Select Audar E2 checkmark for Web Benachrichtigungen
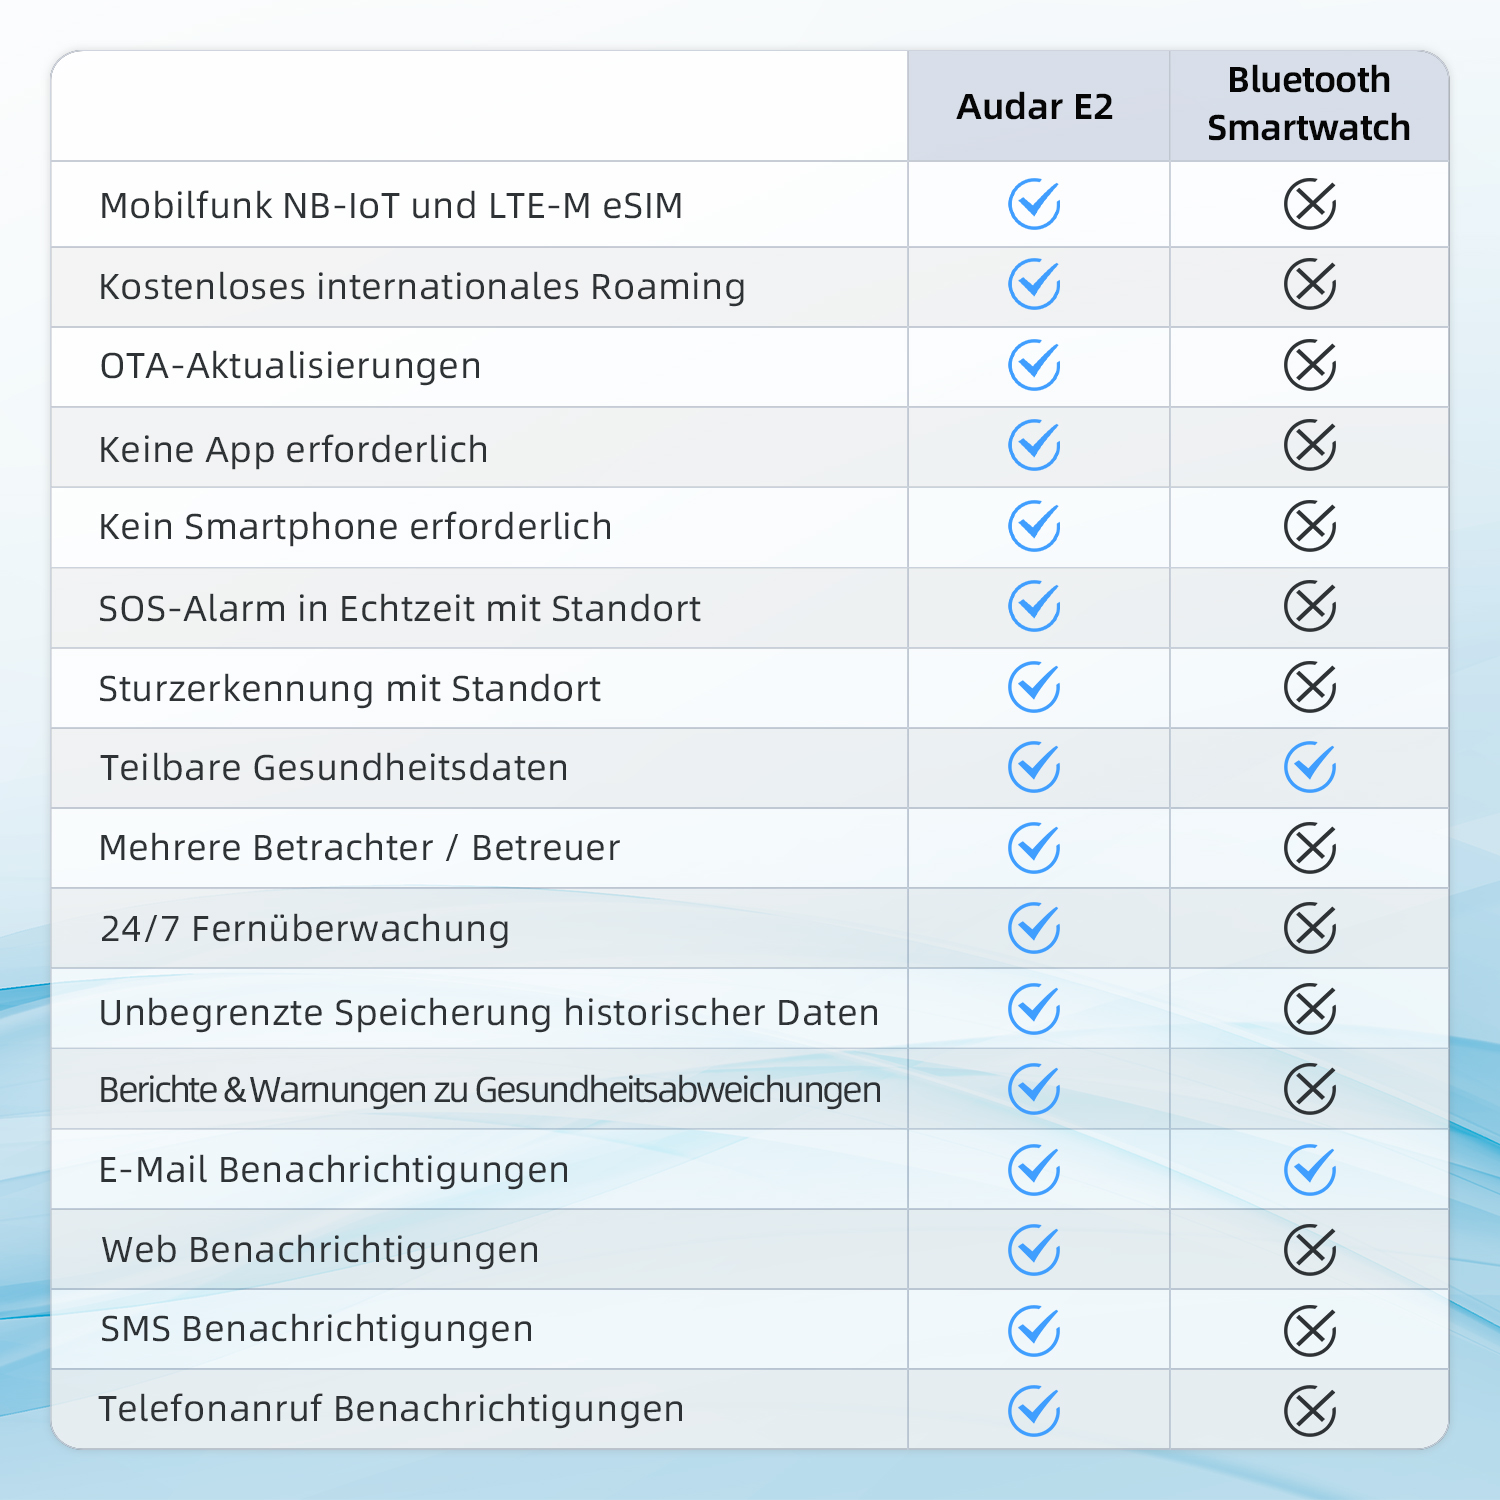This screenshot has height=1500, width=1500. tap(1034, 1250)
